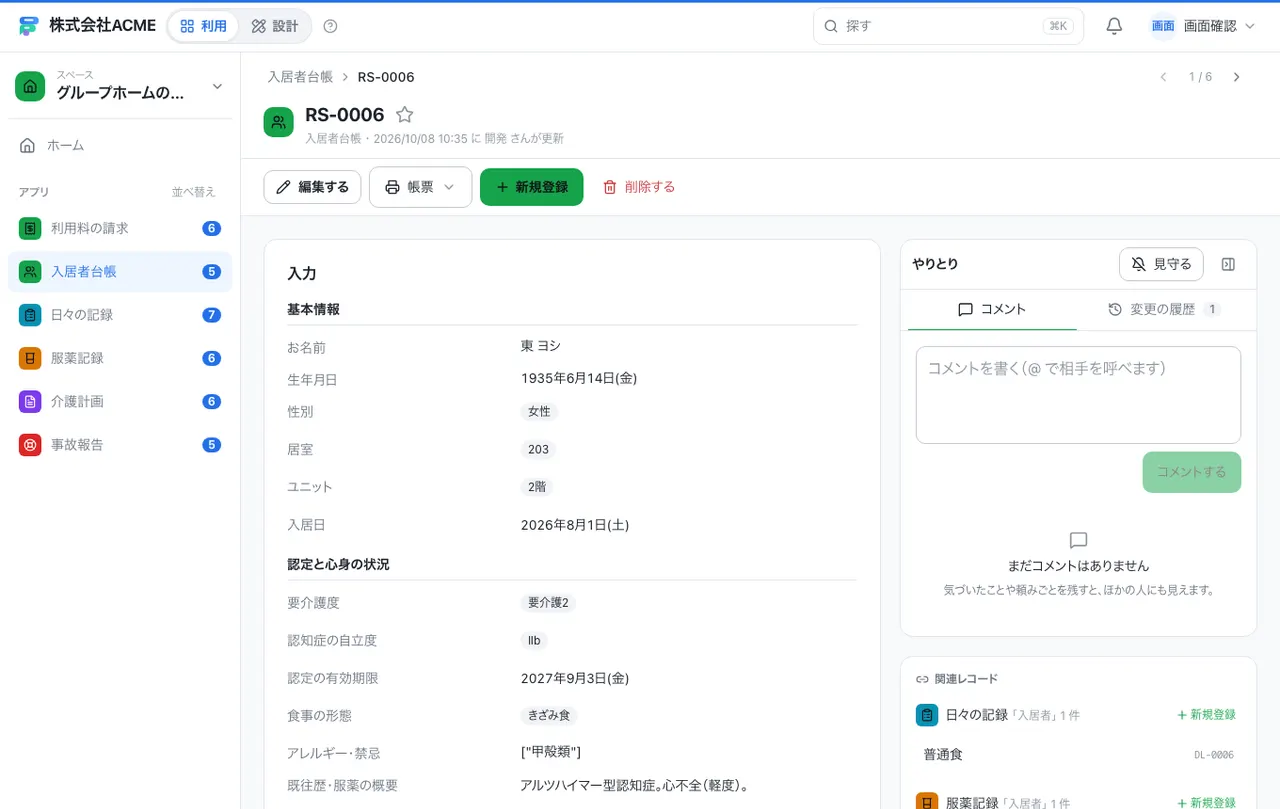Click the 介護計画 sidebar icon
The height and width of the screenshot is (809, 1280).
tap(30, 401)
